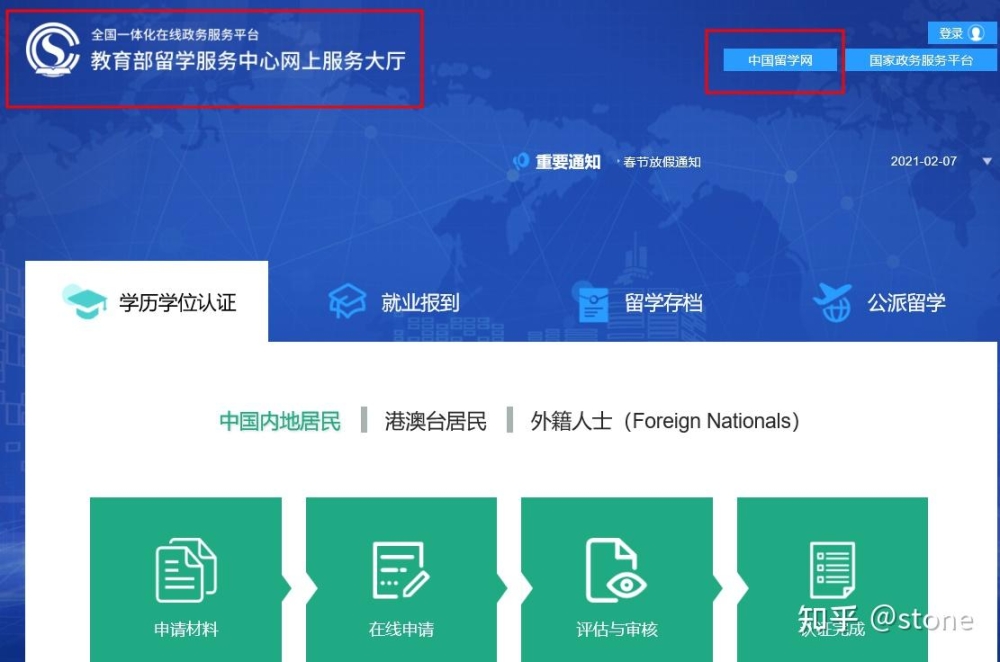The width and height of the screenshot is (1000, 662).
Task: Click the green graduation cap icon
Action: click(85, 302)
